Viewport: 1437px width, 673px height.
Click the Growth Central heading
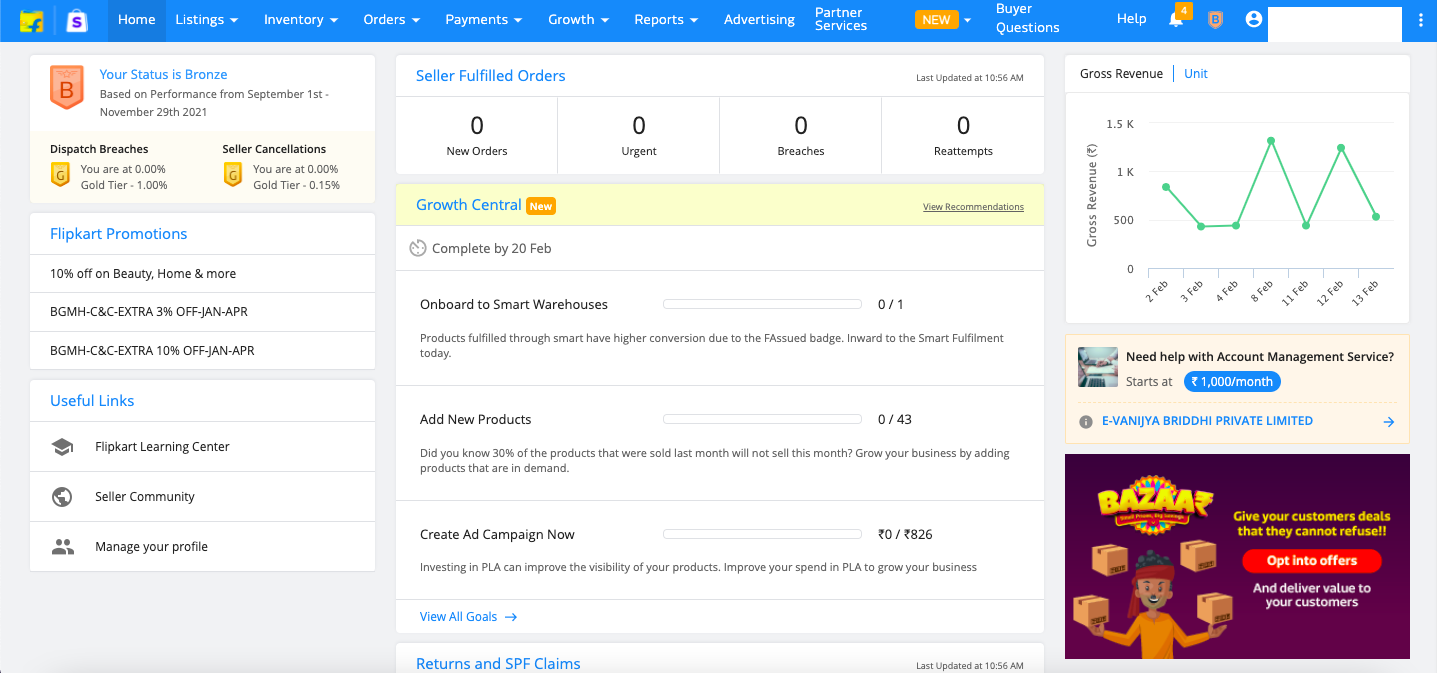pos(469,205)
